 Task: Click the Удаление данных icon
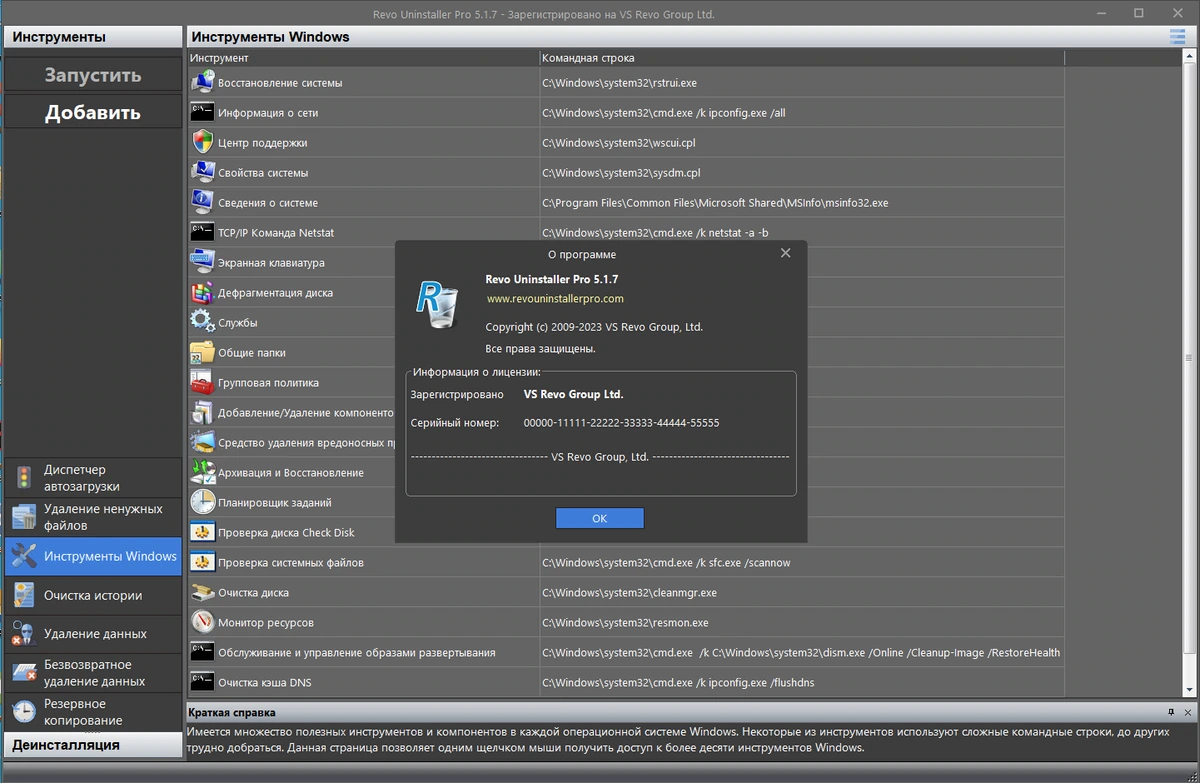(24, 634)
